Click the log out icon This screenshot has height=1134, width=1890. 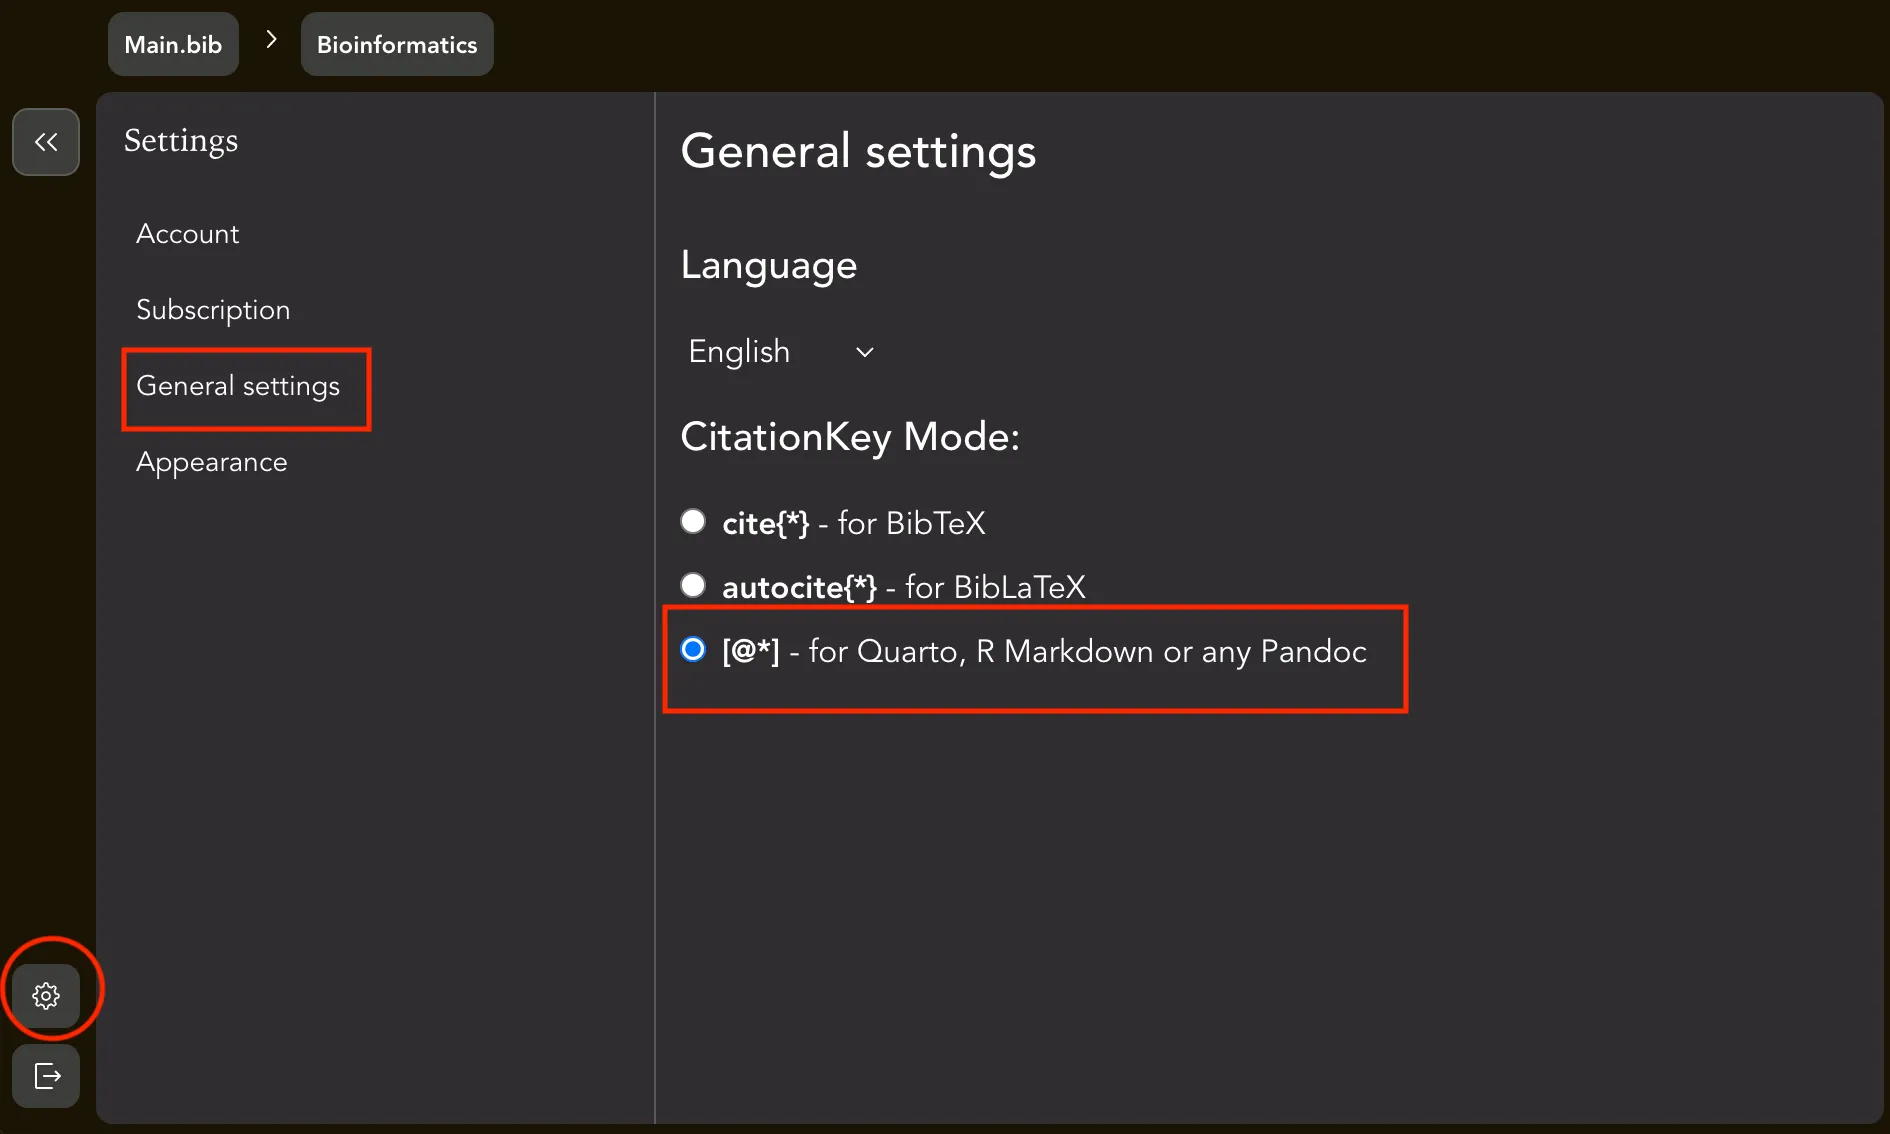point(46,1076)
